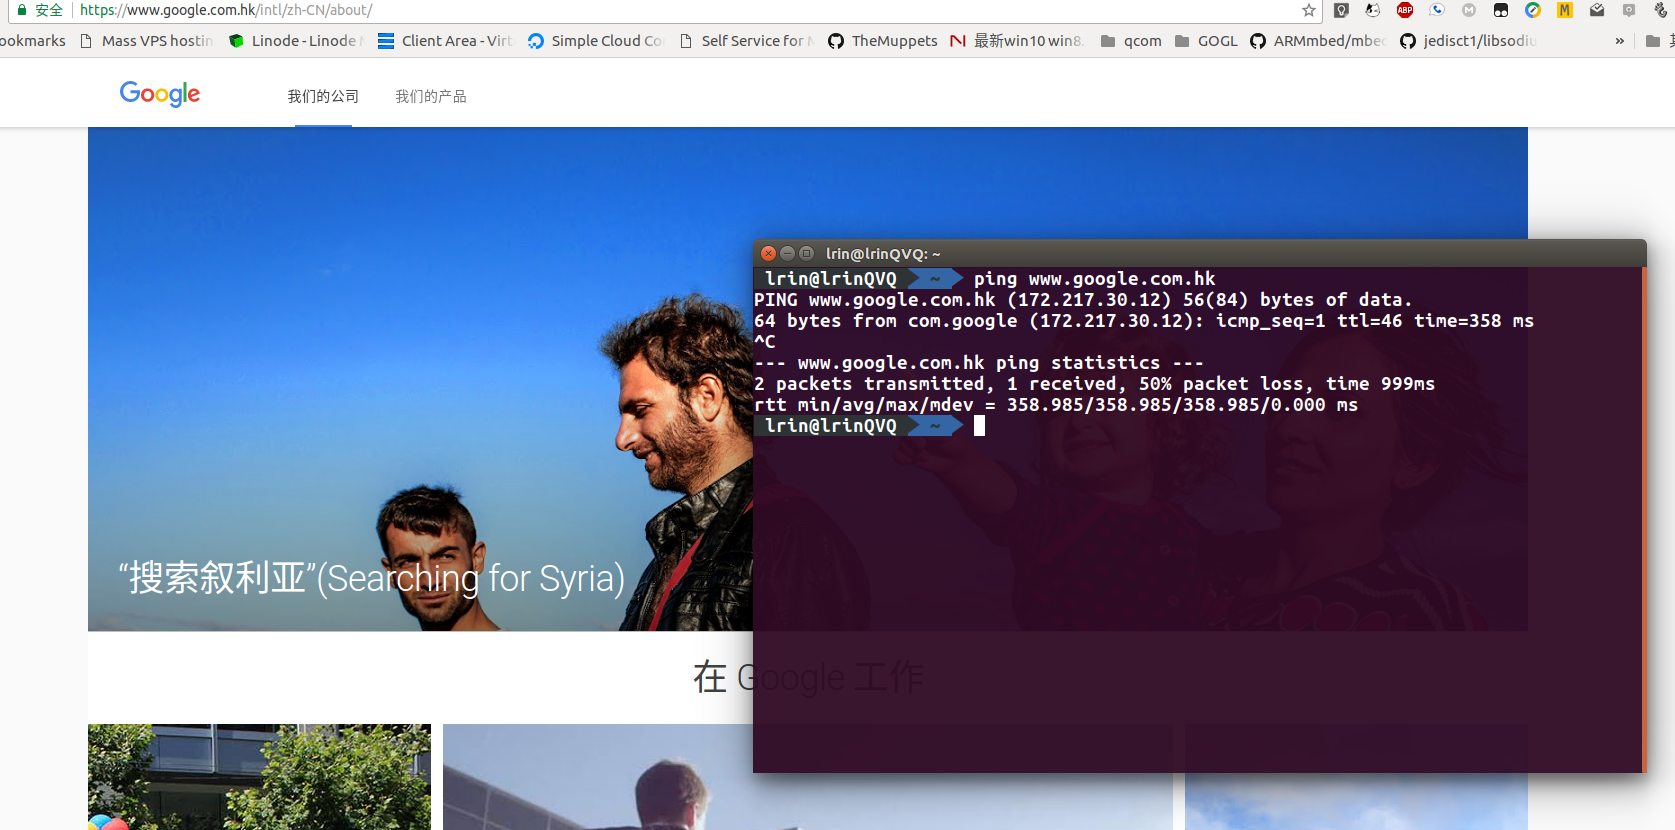Click the rtt min/avg/max/mdev line
This screenshot has height=830, width=1675.
(x=1055, y=405)
